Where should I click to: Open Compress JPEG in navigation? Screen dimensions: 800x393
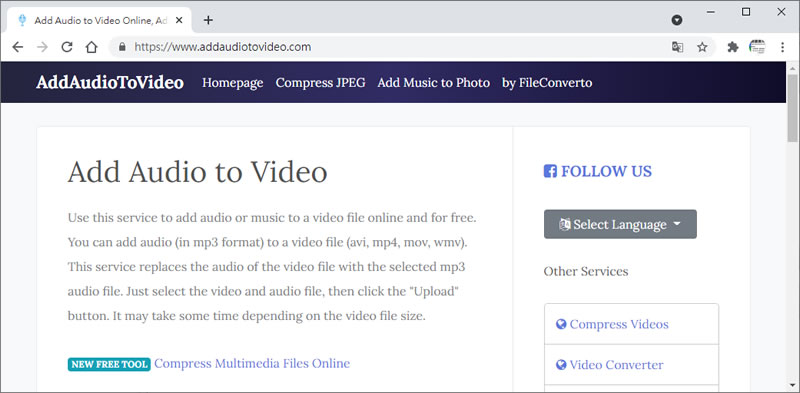click(320, 83)
